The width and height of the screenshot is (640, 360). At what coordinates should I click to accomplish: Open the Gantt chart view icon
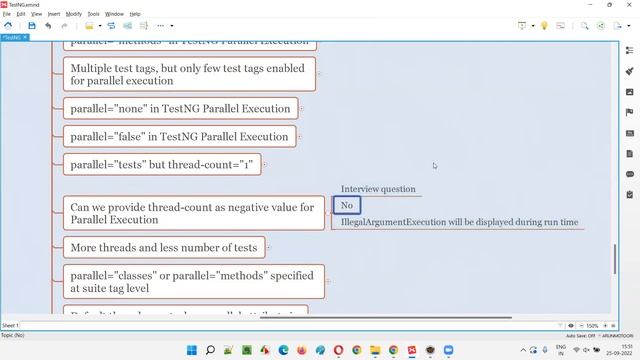[560, 26]
